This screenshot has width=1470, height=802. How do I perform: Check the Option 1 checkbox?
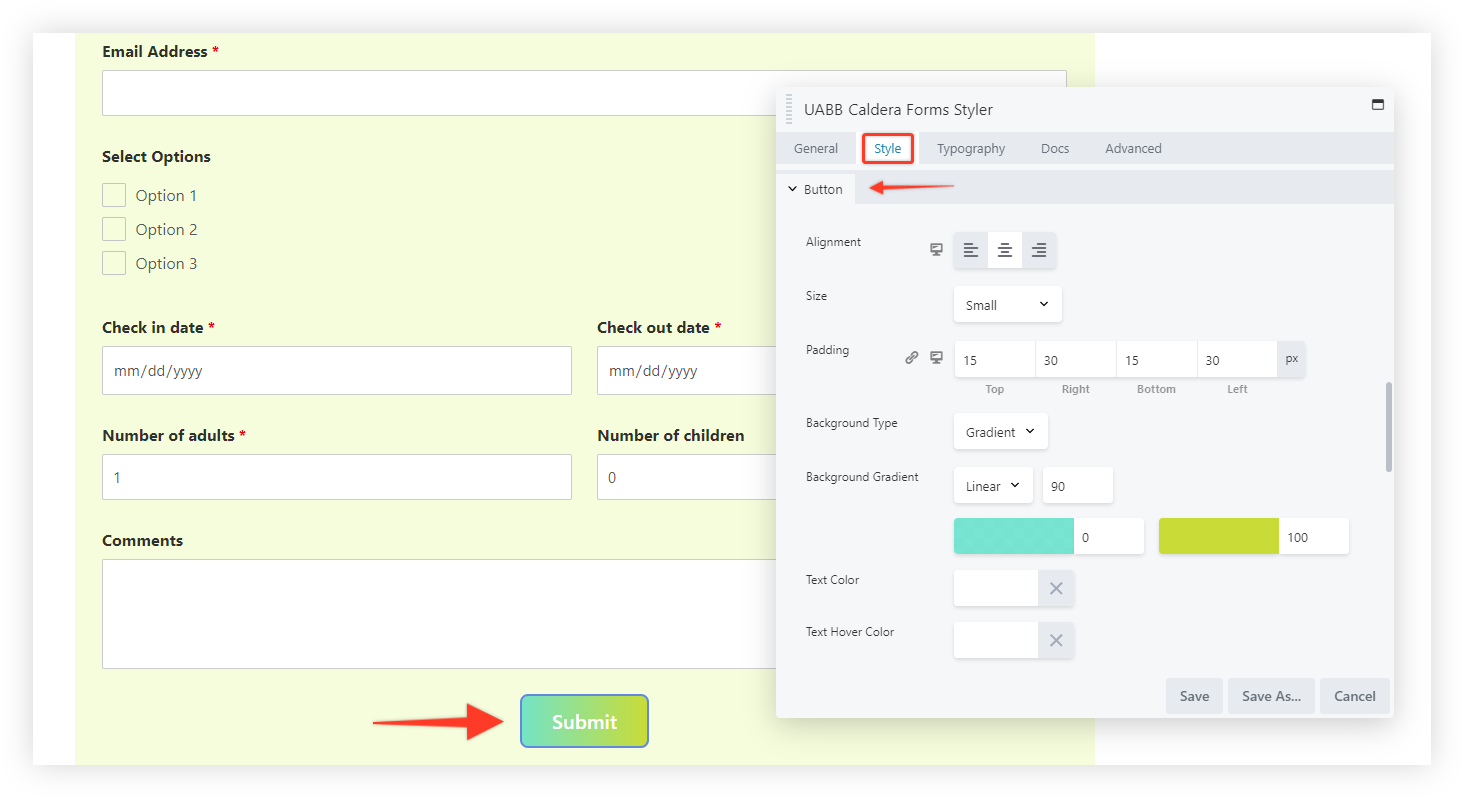tap(114, 195)
